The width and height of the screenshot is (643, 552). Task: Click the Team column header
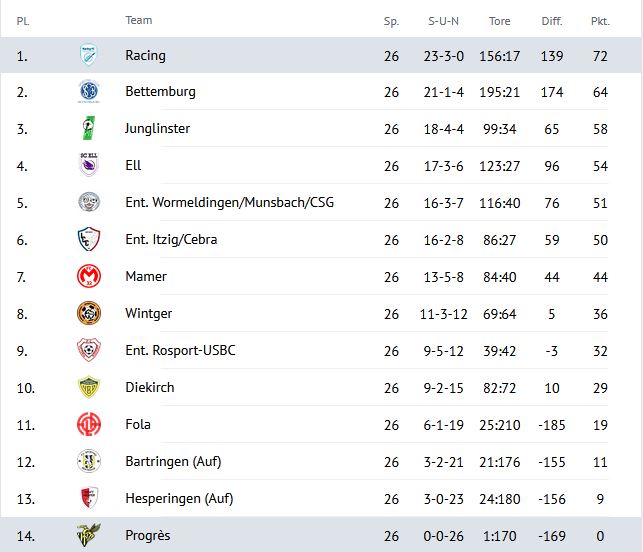click(139, 20)
